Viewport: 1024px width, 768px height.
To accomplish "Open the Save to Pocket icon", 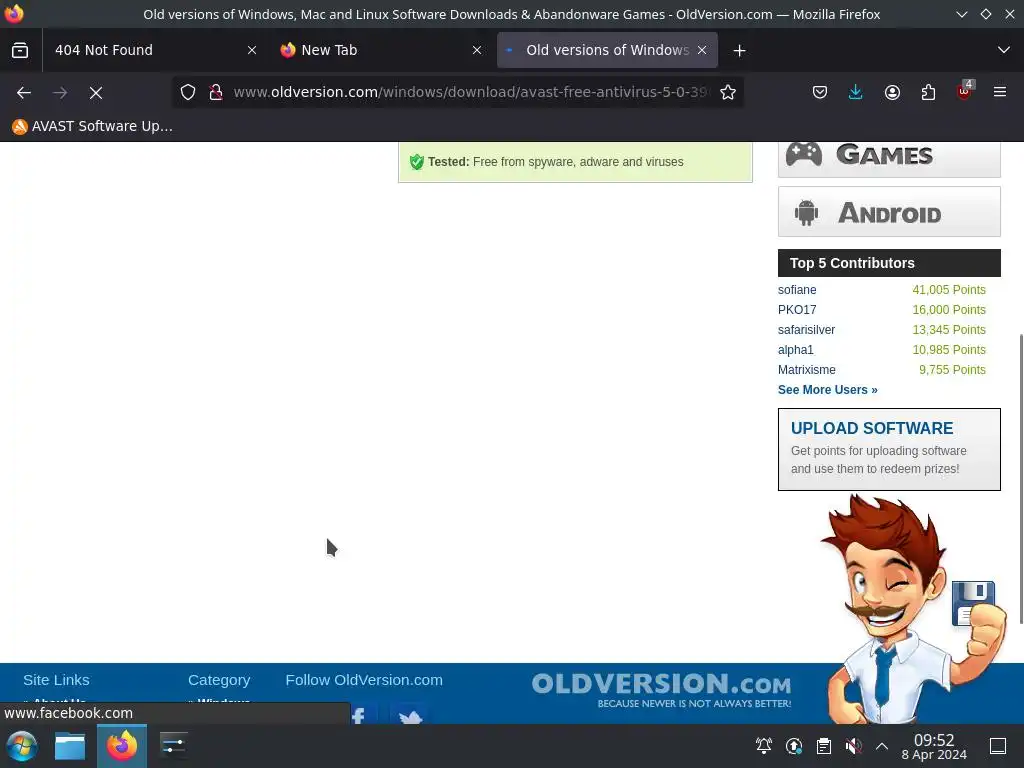I will click(820, 92).
